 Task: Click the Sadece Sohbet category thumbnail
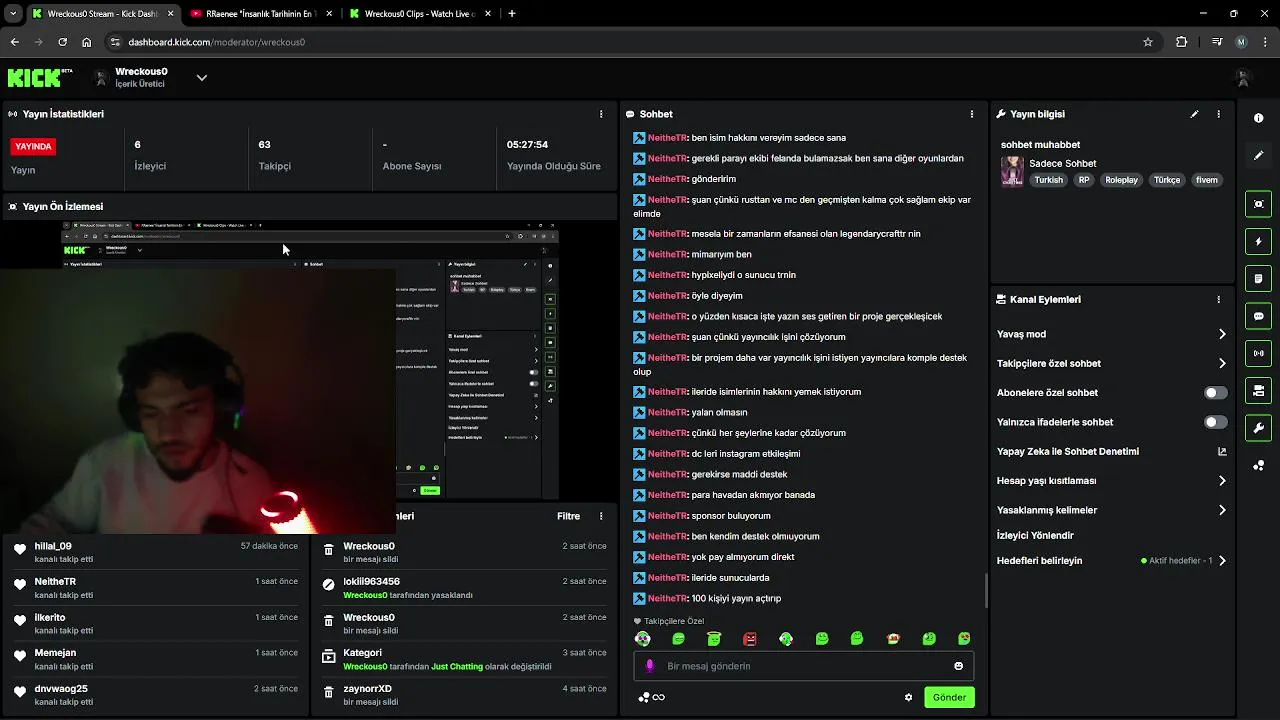tap(1012, 171)
